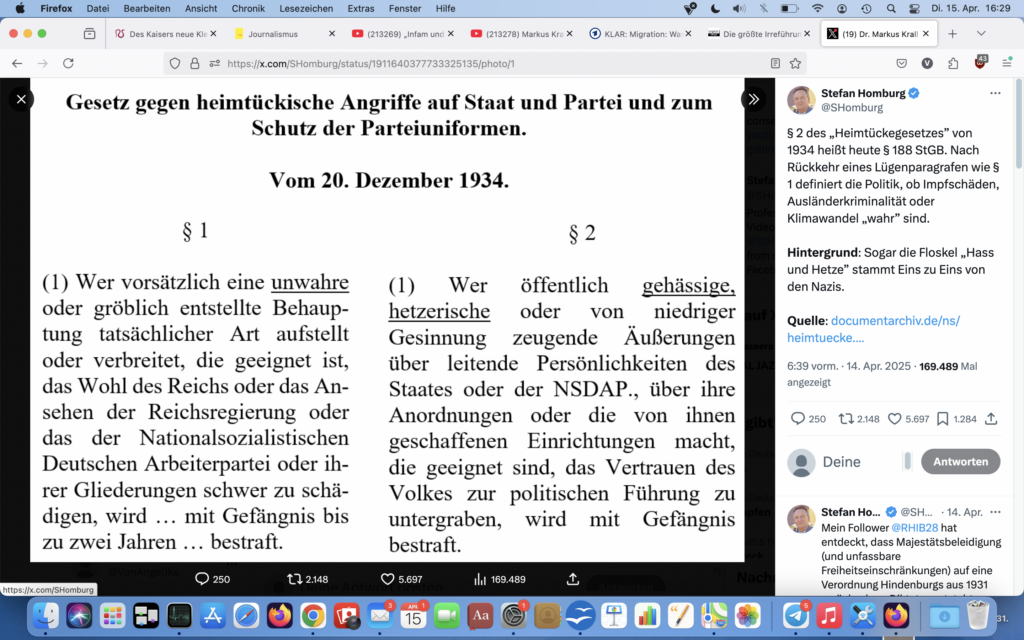Open a new browser tab with plus

click(952, 33)
